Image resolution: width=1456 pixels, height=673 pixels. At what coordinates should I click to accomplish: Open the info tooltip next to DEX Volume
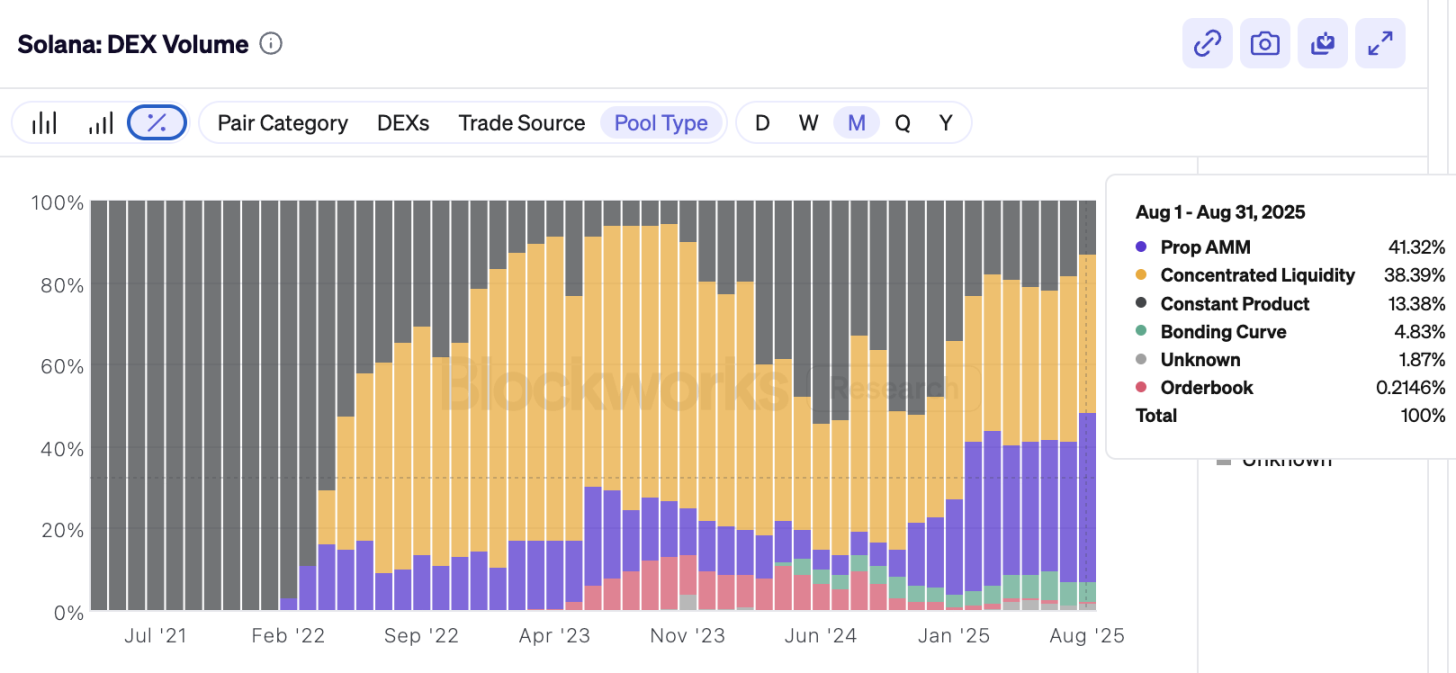click(x=271, y=44)
